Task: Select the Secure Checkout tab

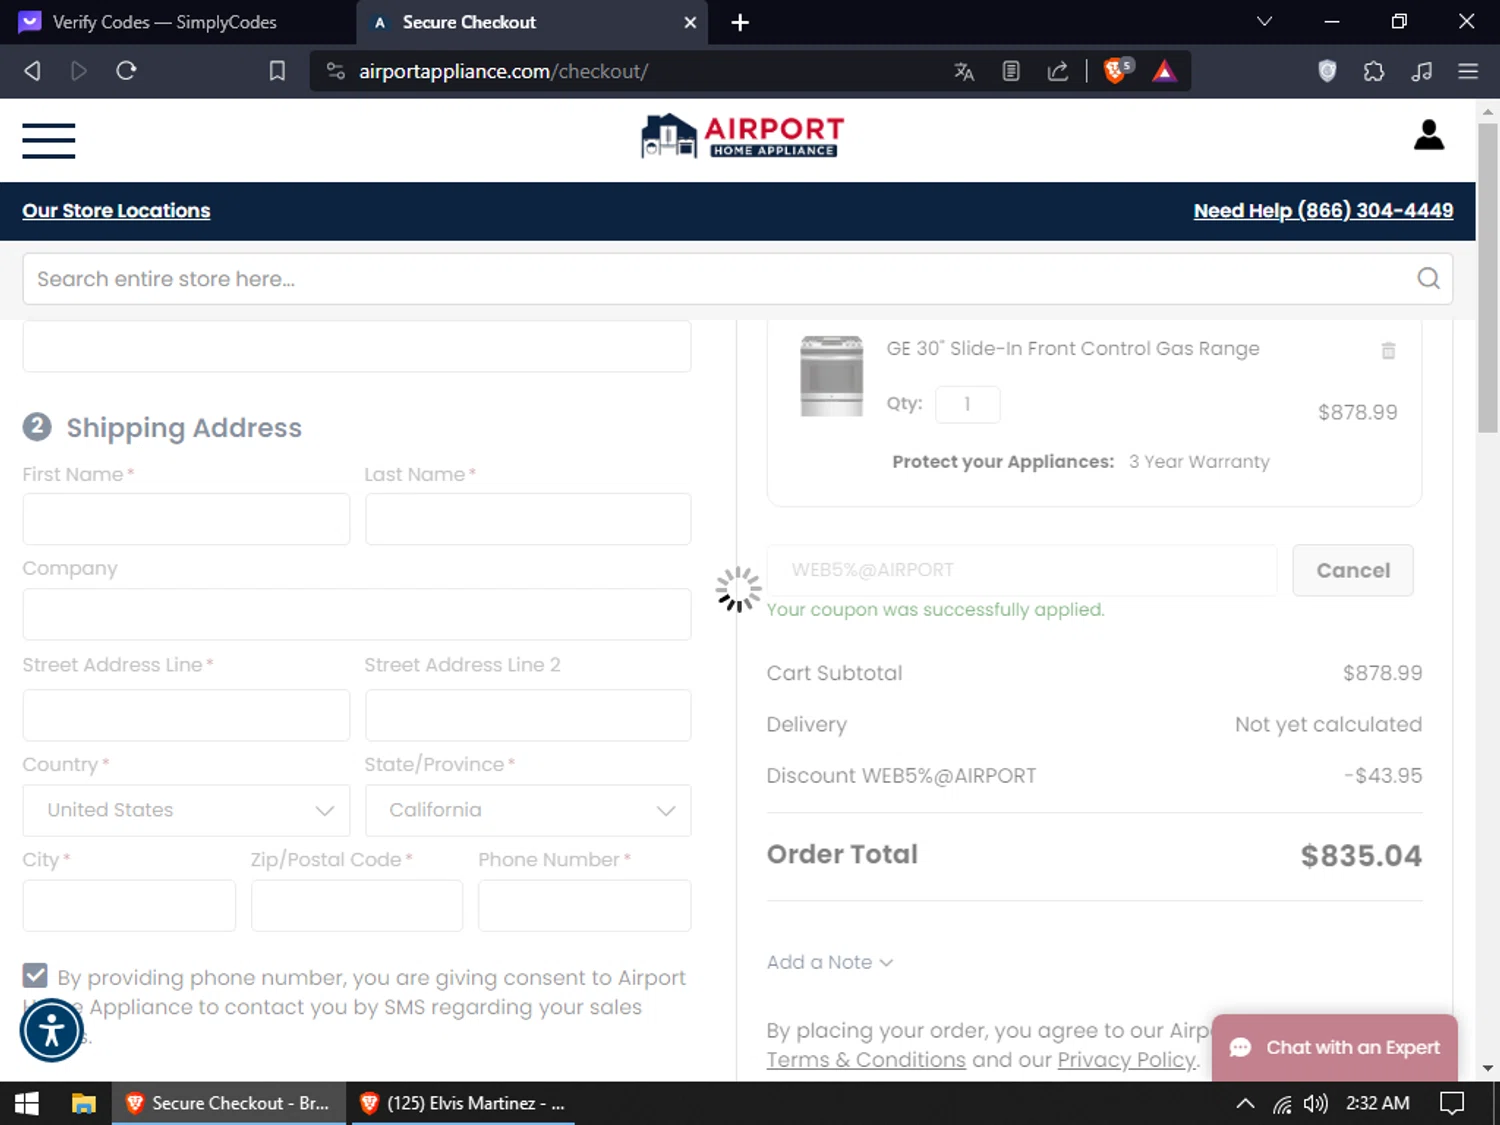Action: pyautogui.click(x=532, y=22)
